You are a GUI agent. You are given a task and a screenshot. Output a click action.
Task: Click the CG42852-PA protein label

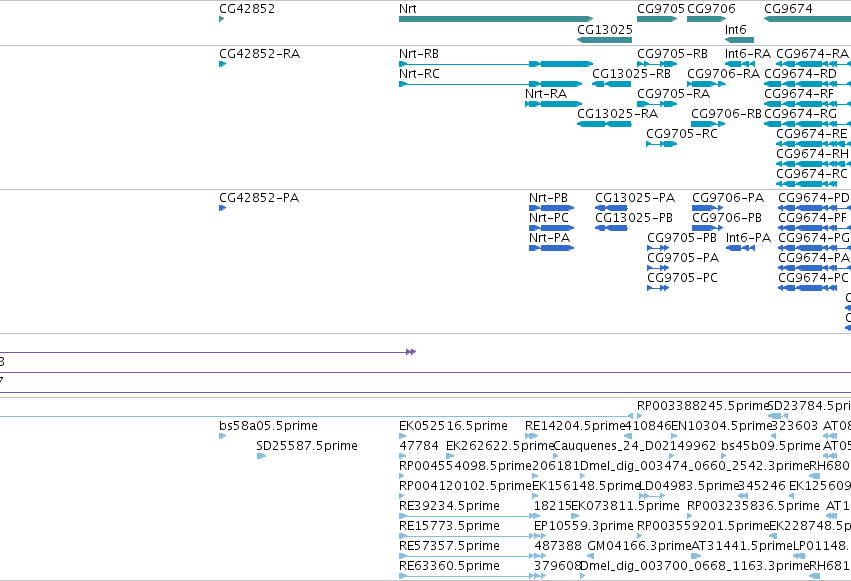point(259,197)
